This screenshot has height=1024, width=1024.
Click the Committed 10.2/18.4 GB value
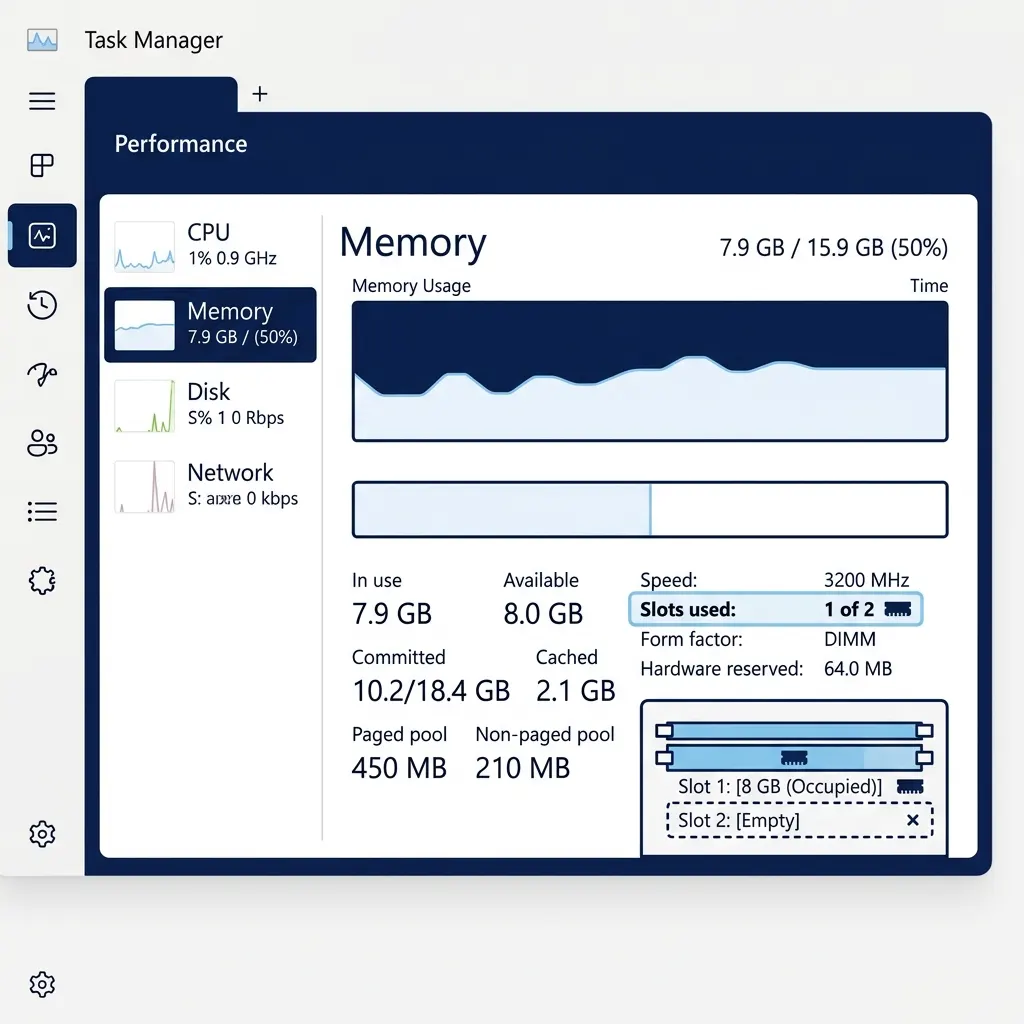pos(431,691)
